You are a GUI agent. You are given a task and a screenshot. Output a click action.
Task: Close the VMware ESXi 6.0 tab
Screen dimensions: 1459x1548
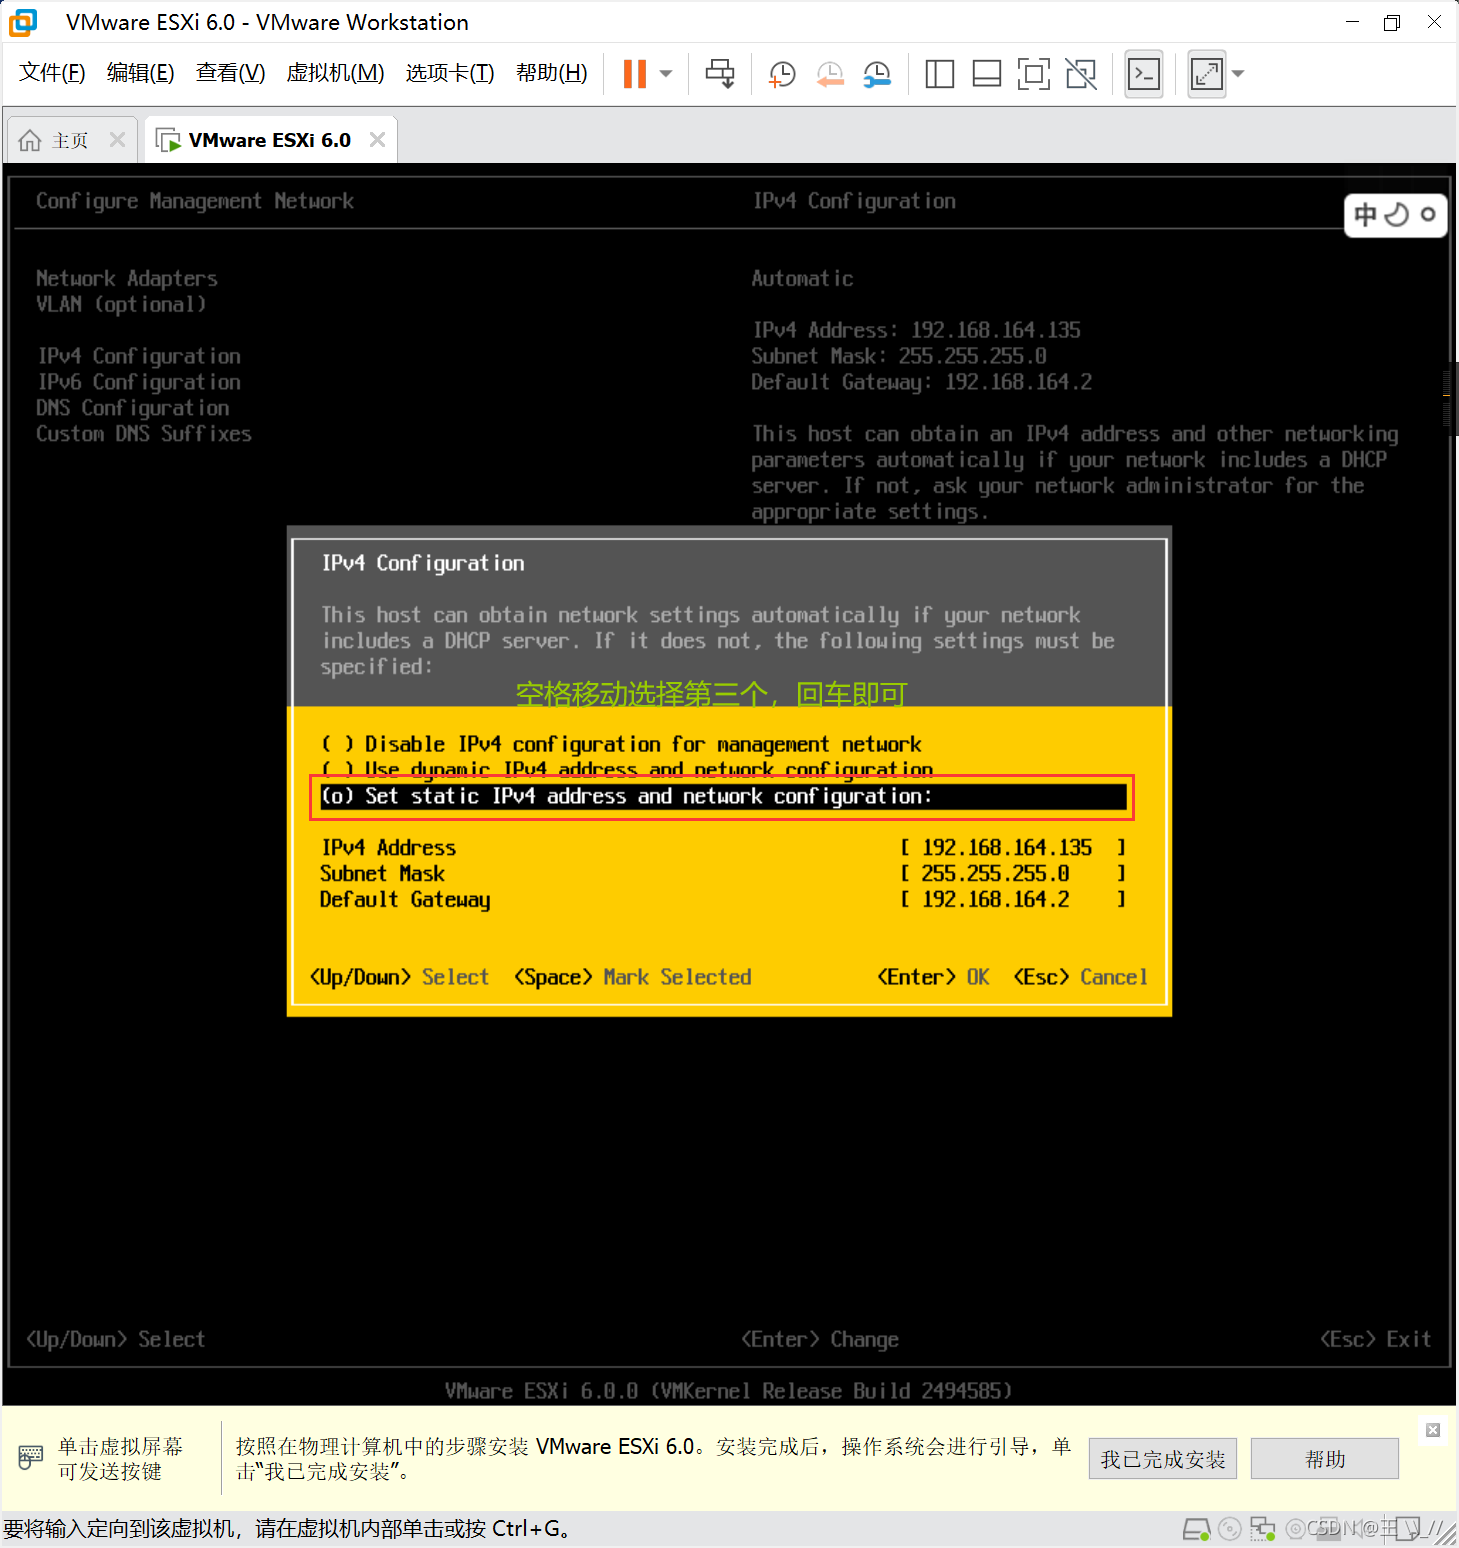[x=377, y=140]
